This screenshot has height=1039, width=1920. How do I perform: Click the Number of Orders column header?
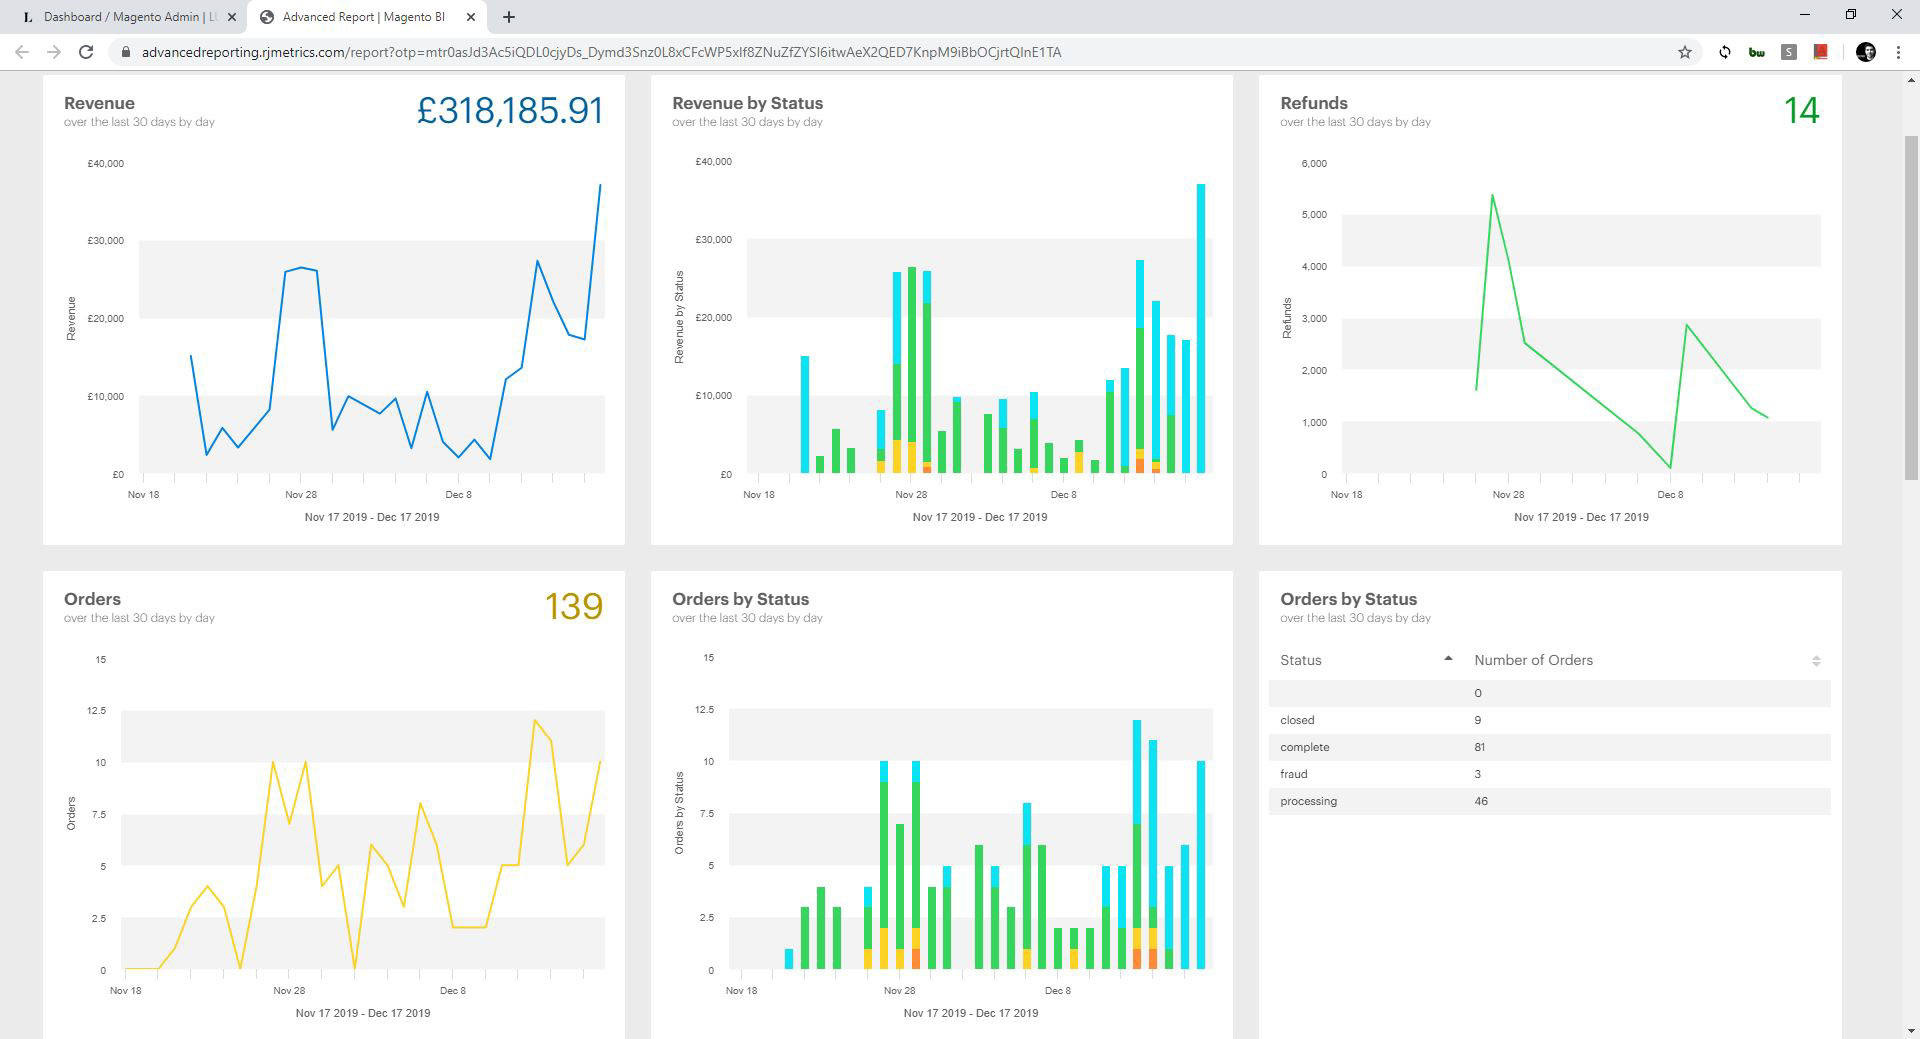[1533, 660]
